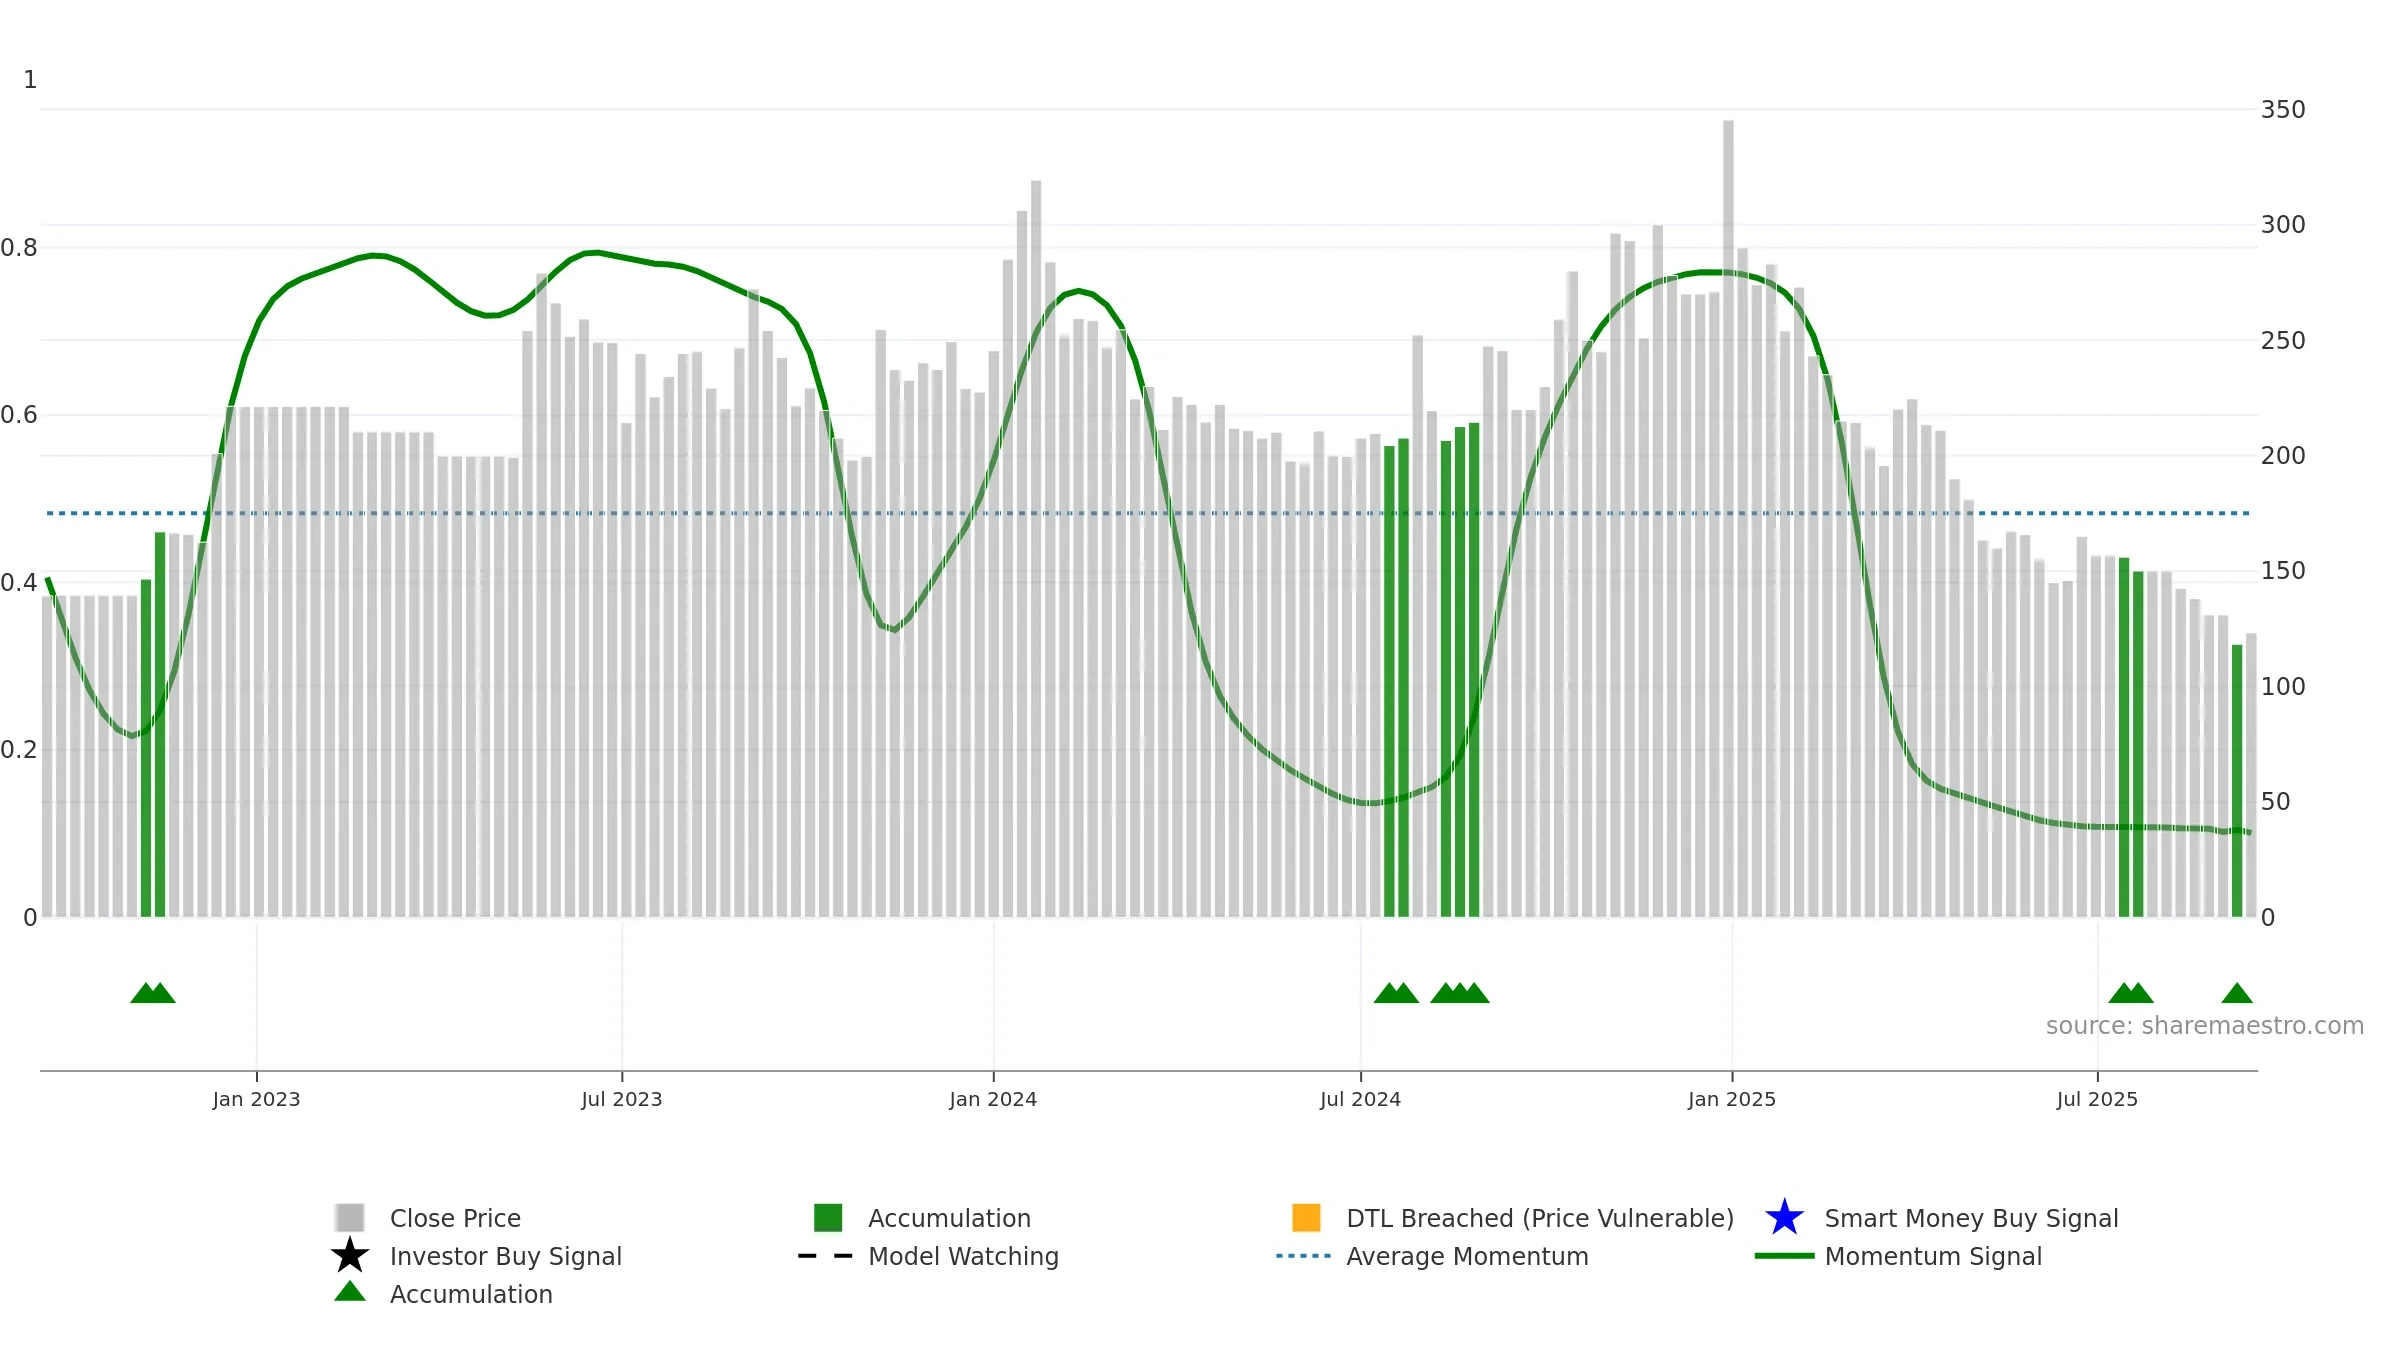The width and height of the screenshot is (2400, 1350).
Task: Toggle the Close Price legend label
Action: coord(455,1218)
